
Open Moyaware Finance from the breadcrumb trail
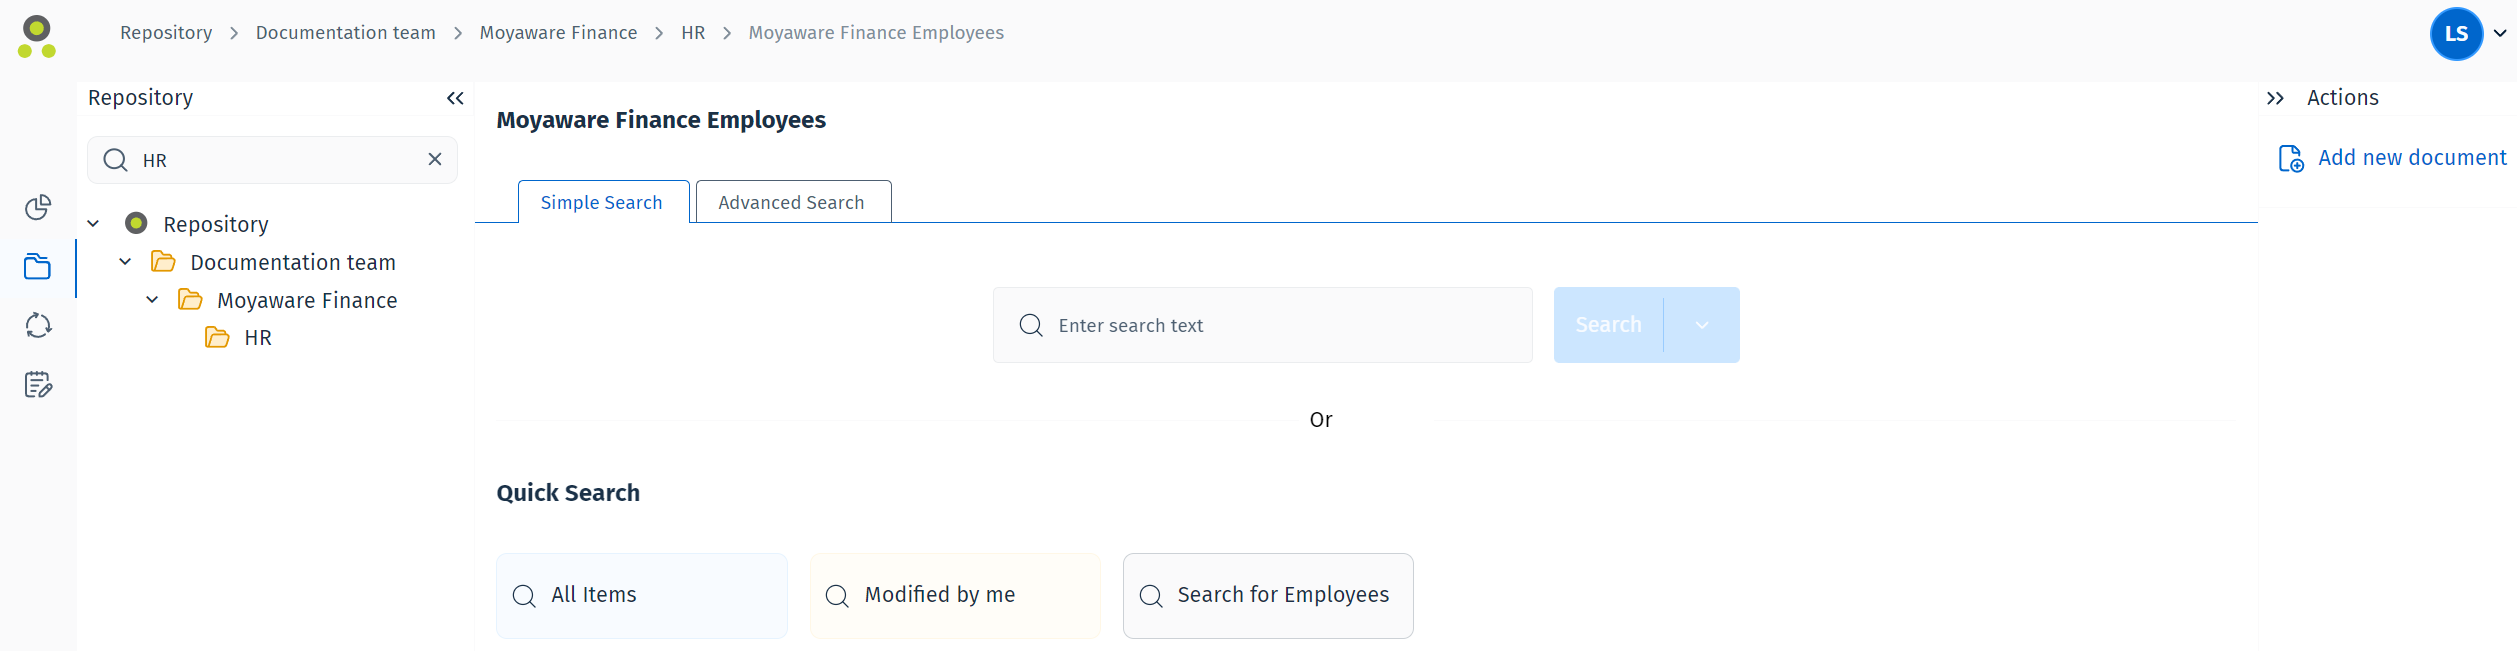pyautogui.click(x=558, y=32)
